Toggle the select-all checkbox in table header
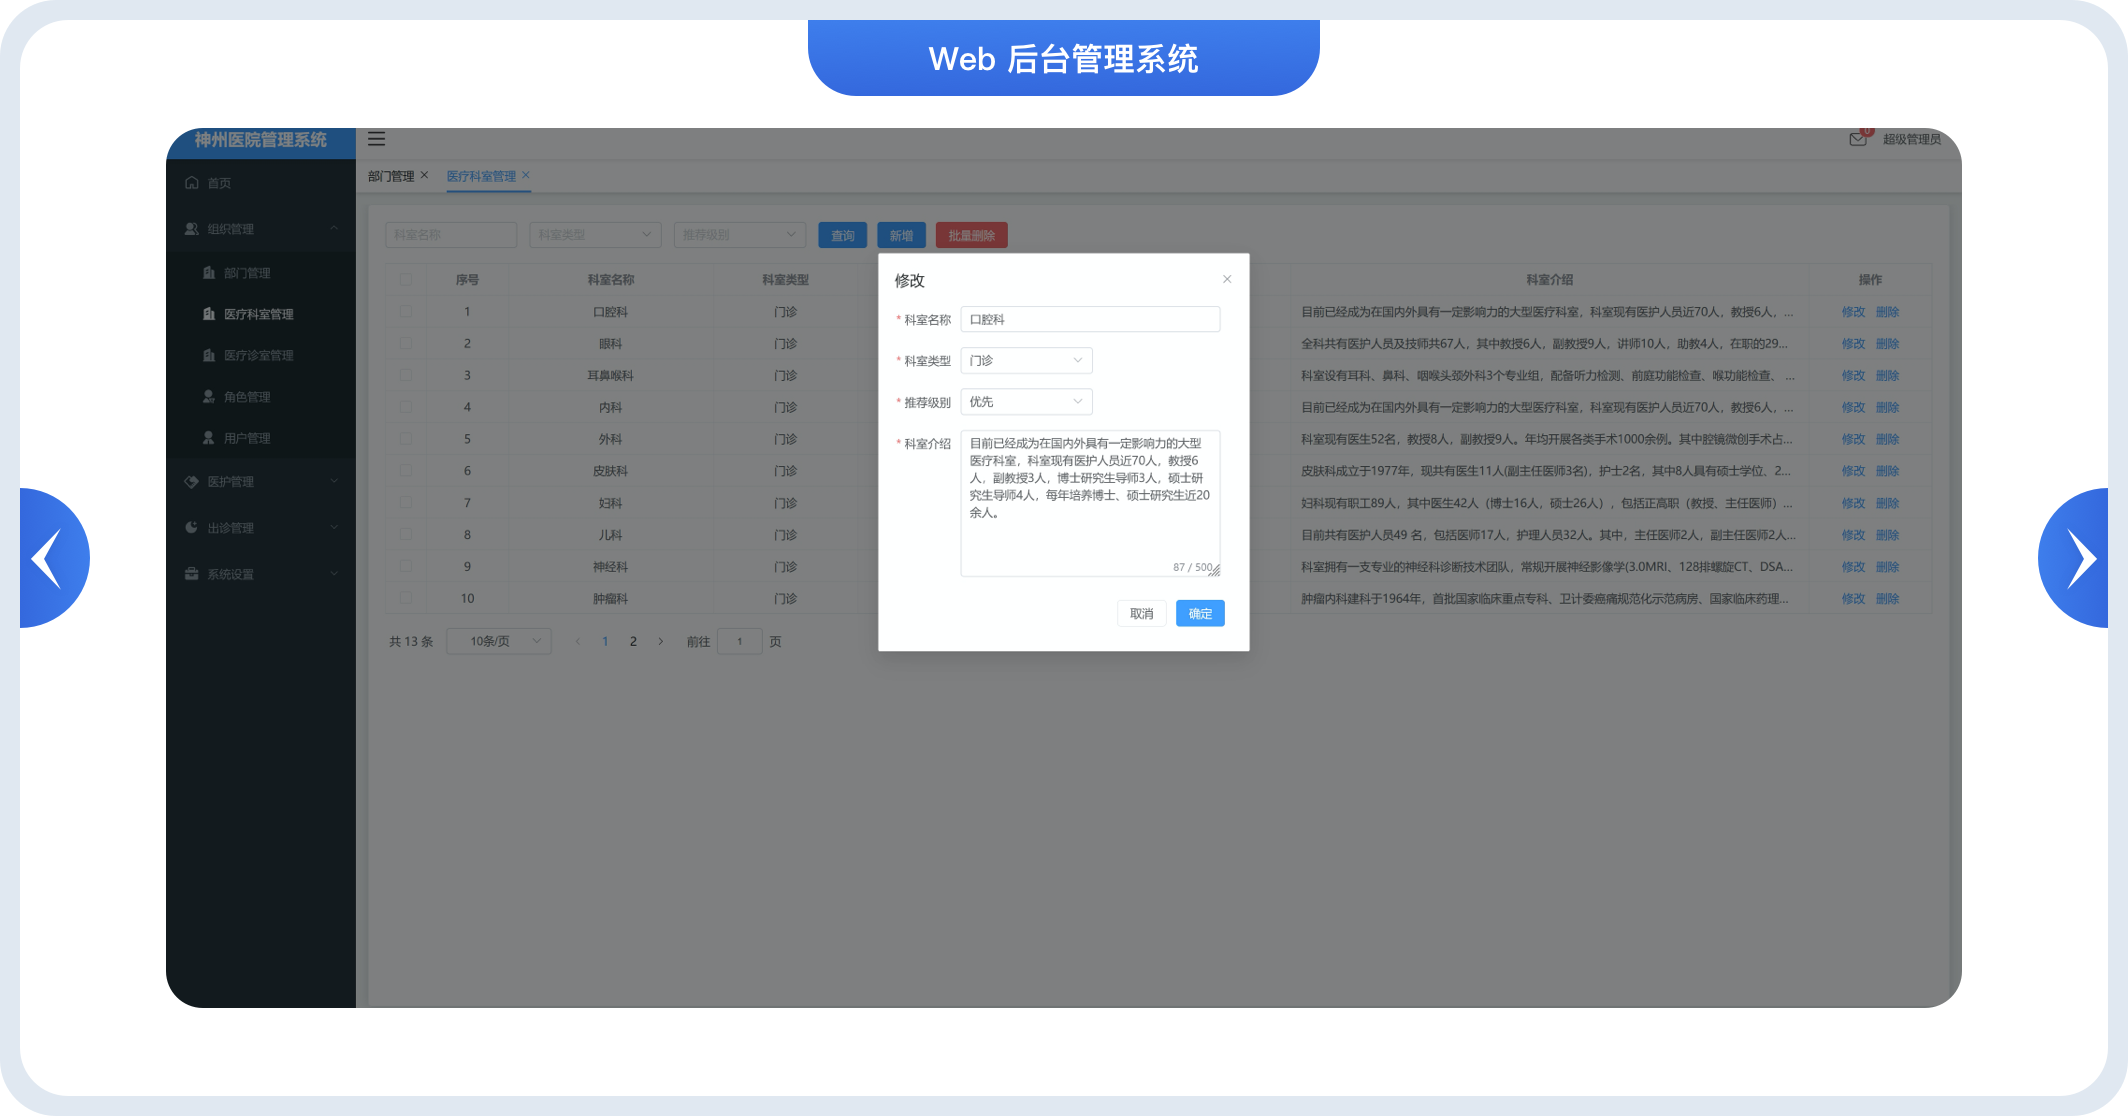This screenshot has width=2128, height=1116. pyautogui.click(x=406, y=280)
